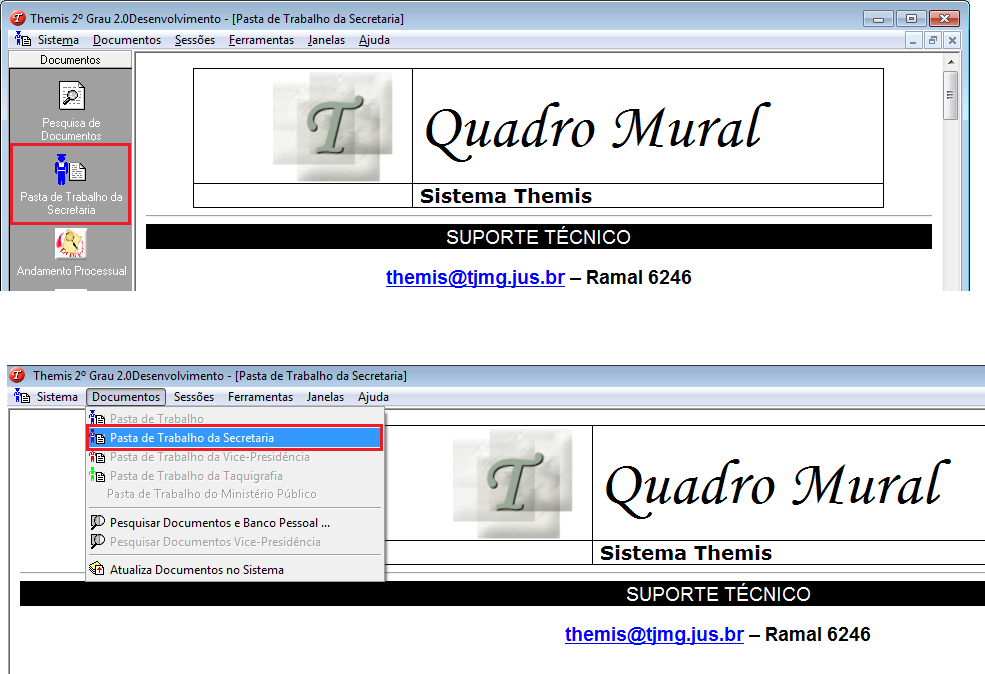Open Documentos menu in top window
Image resolution: width=985 pixels, height=674 pixels.
pyautogui.click(x=127, y=40)
